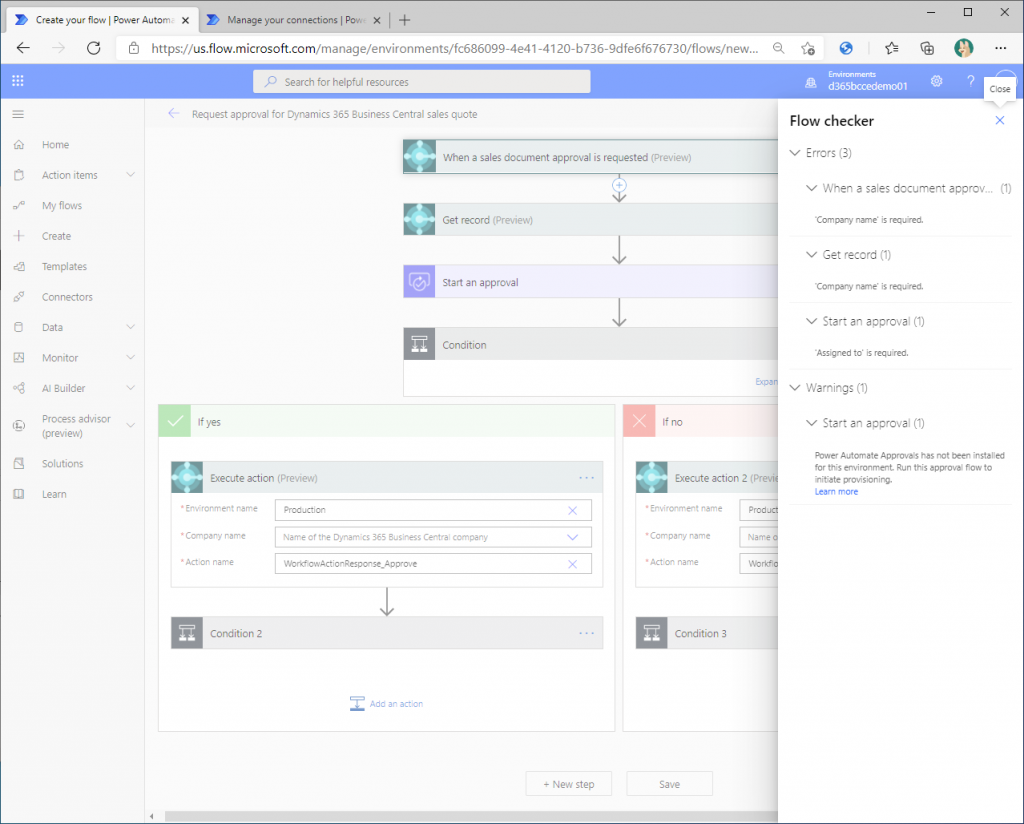
Task: Open Connectors in sidebar
Action: coord(67,296)
